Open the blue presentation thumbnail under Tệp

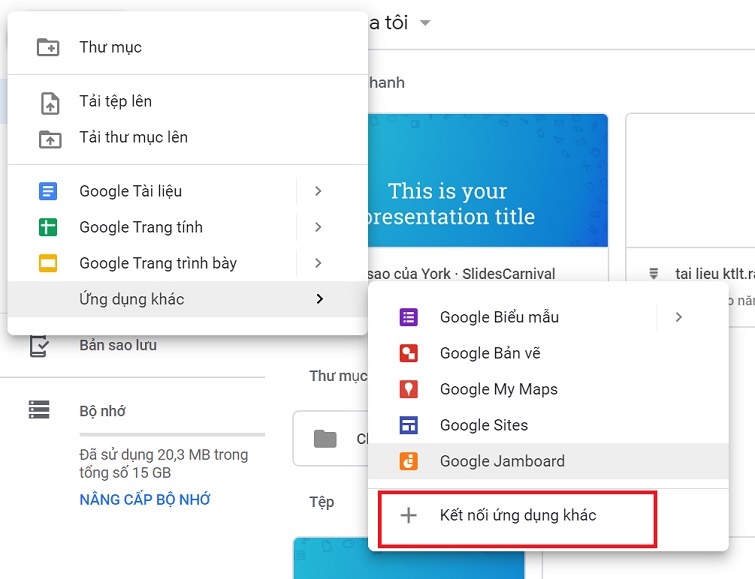tap(409, 558)
